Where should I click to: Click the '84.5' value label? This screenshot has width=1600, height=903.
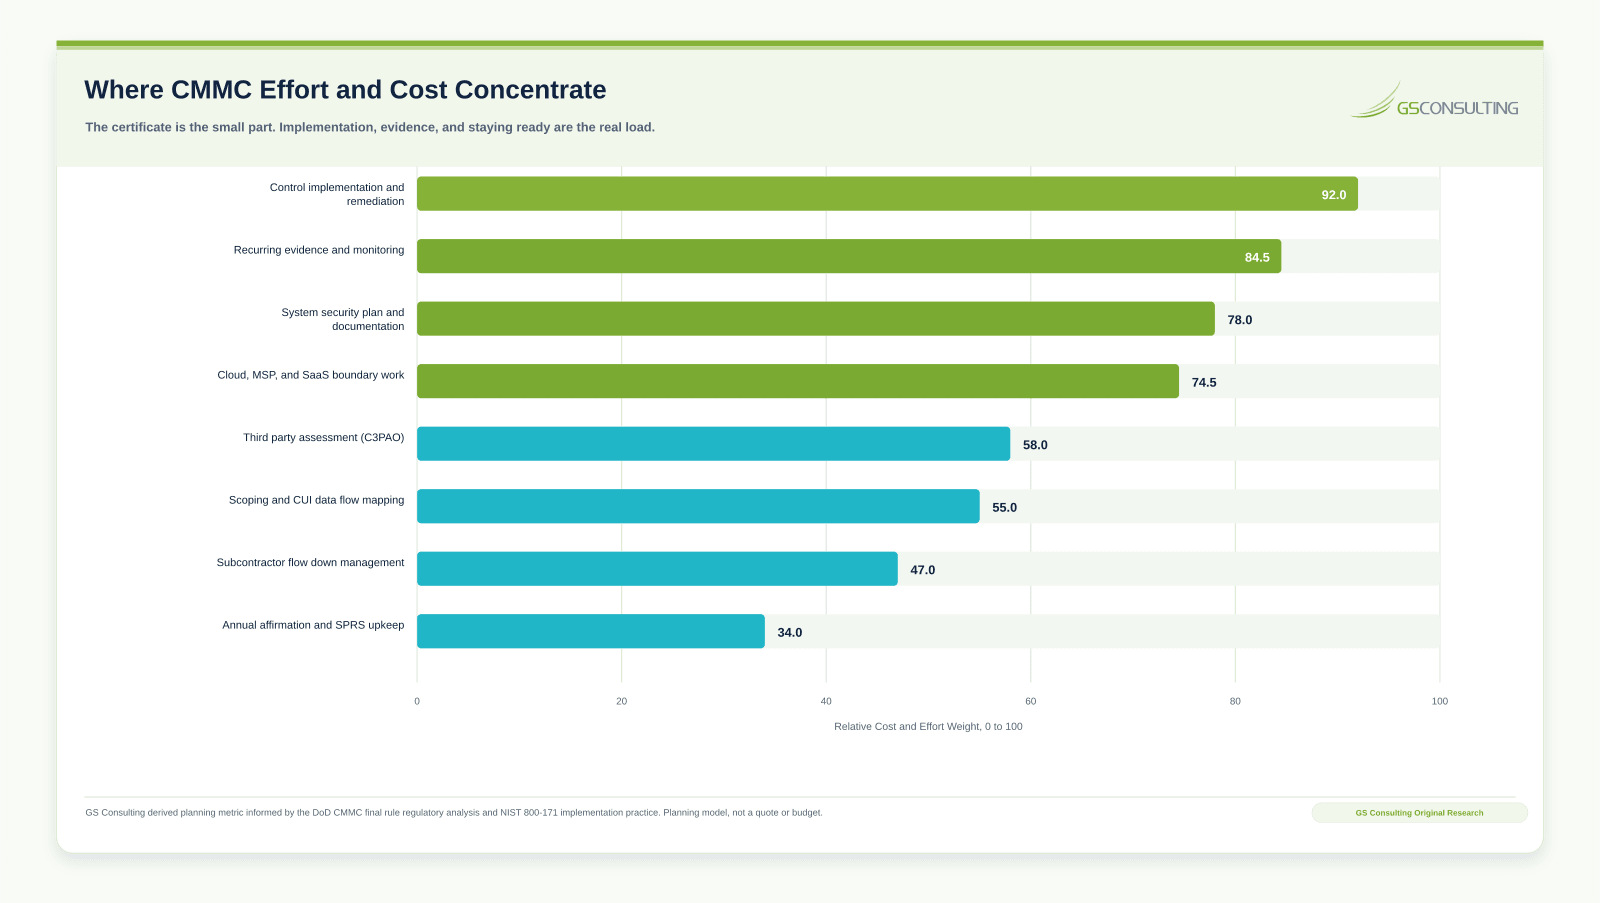click(x=1257, y=257)
